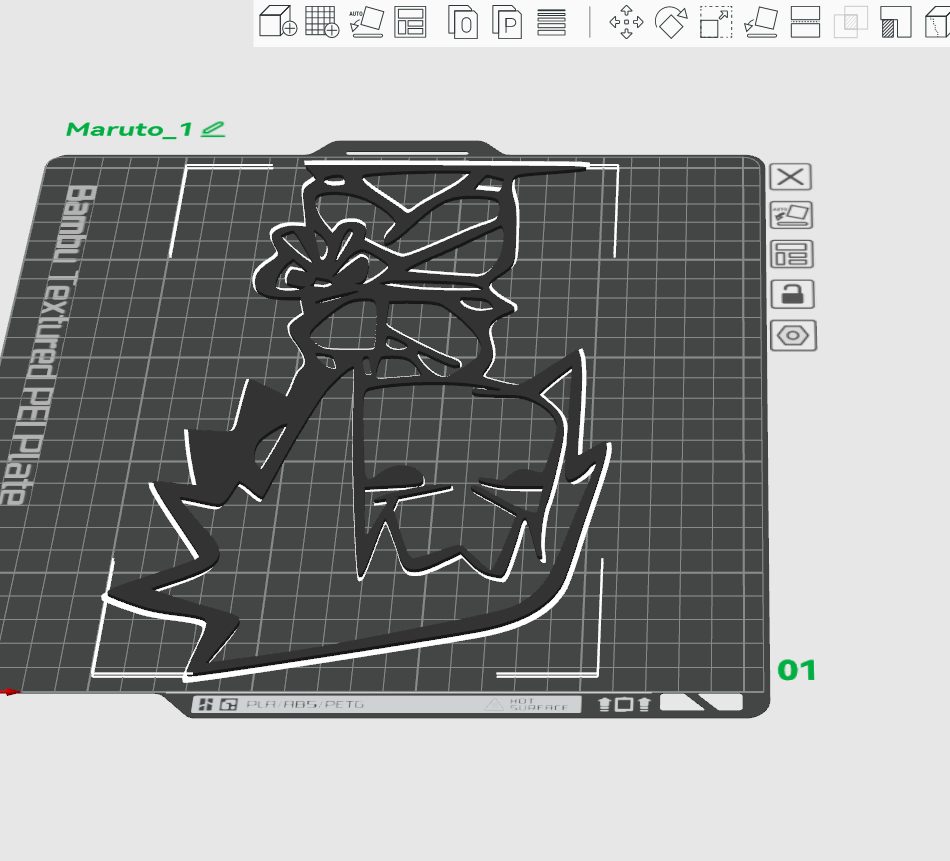
Task: Click the plate name 'Maruto_1'
Action: [129, 129]
